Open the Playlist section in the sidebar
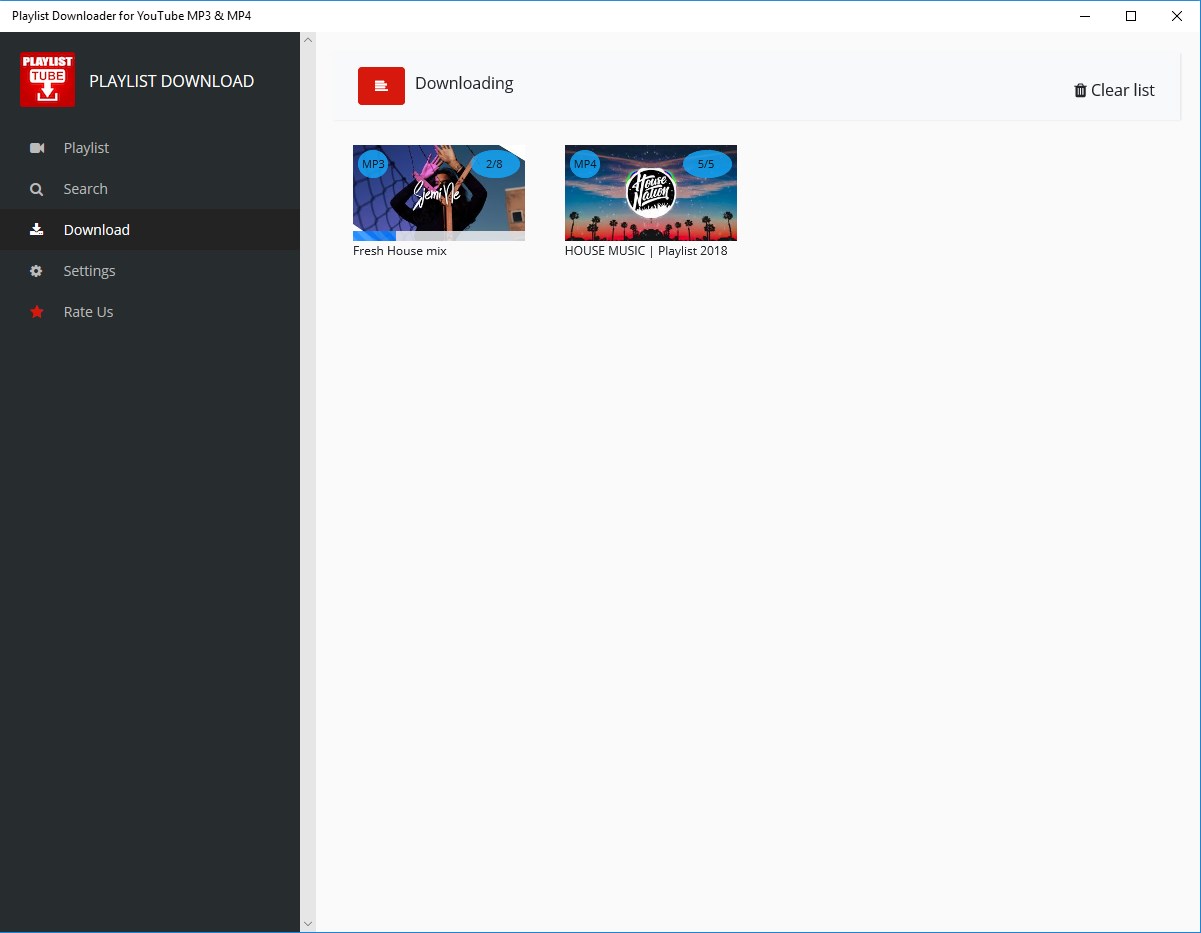 [150, 148]
